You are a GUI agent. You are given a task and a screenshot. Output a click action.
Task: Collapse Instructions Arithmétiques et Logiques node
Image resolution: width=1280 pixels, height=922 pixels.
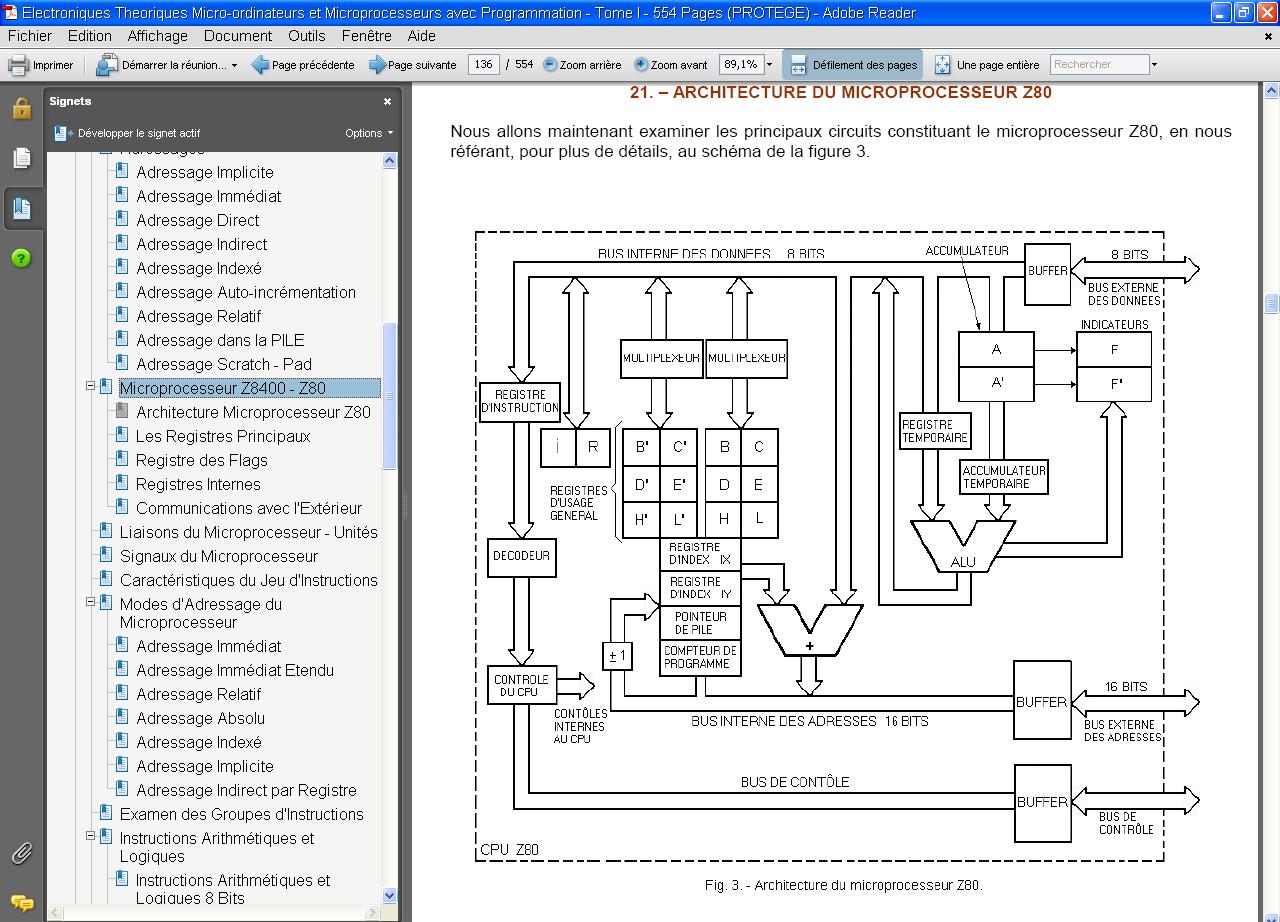90,836
